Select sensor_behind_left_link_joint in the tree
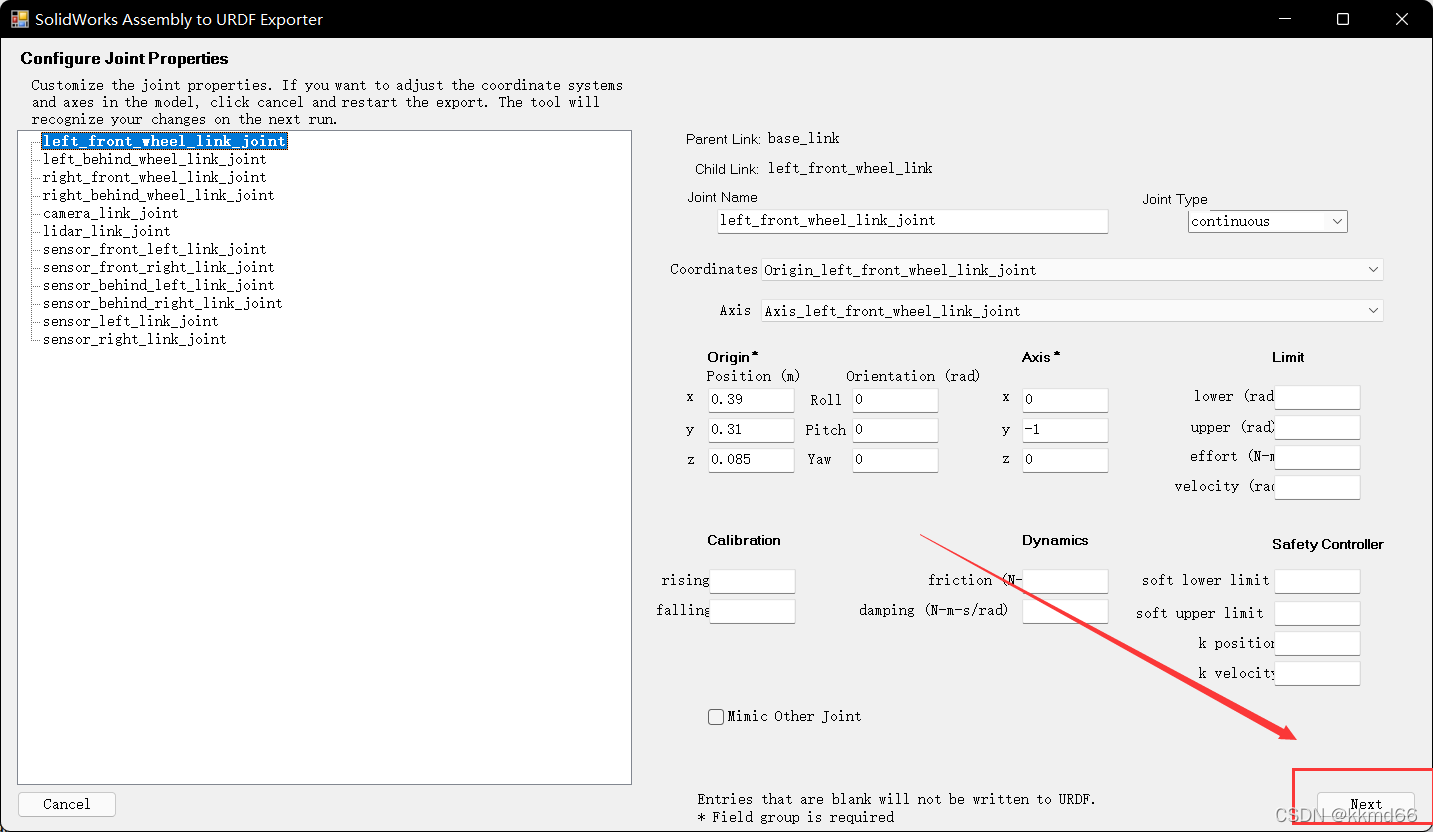The image size is (1433, 832). [158, 285]
